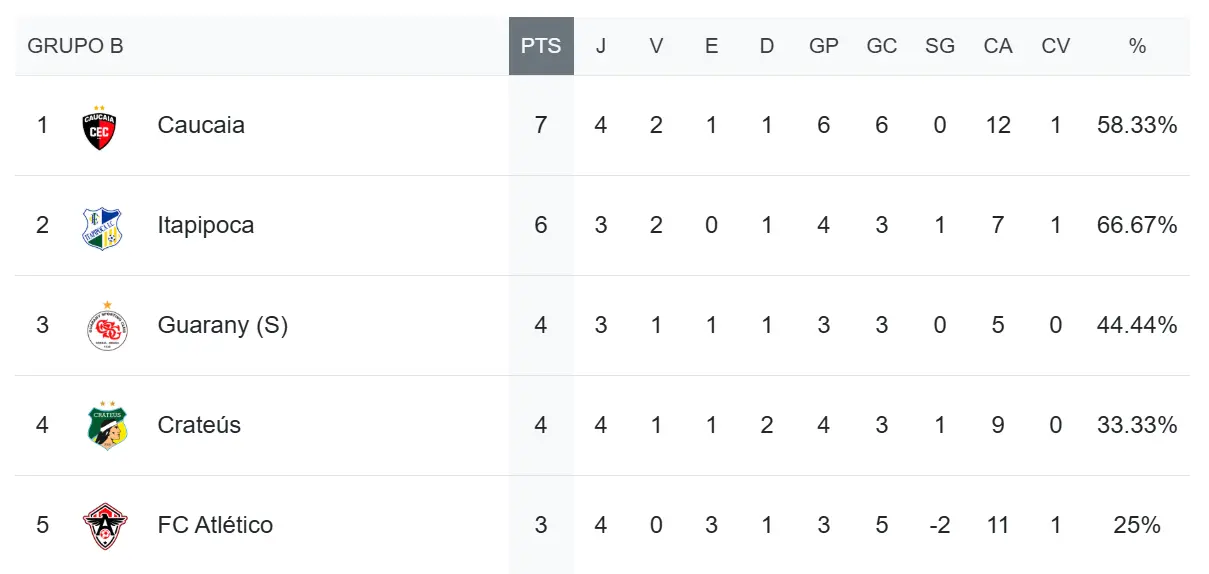Screen dimensions: 1209x574
Task: Click the Crateús team crest icon
Action: tap(107, 426)
